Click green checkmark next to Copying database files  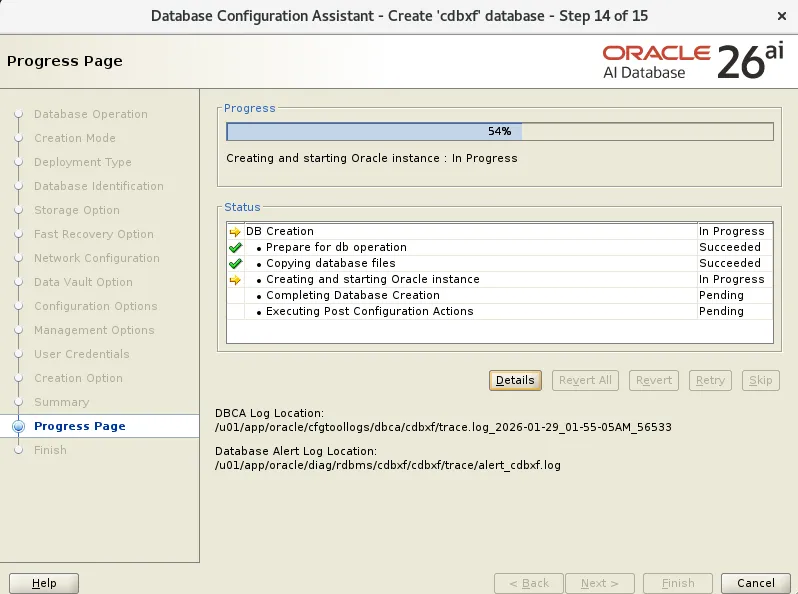(x=235, y=264)
